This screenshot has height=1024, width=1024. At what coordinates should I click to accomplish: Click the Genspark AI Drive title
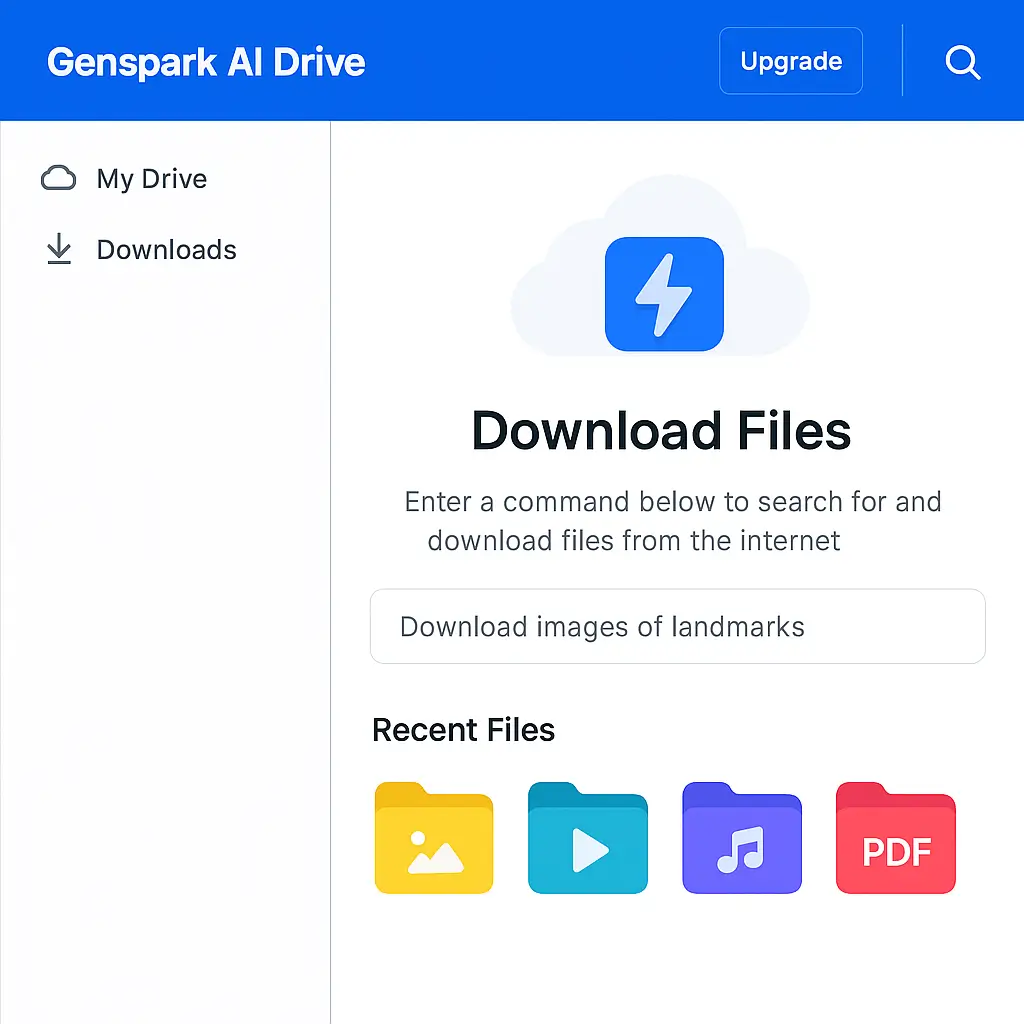pyautogui.click(x=206, y=63)
